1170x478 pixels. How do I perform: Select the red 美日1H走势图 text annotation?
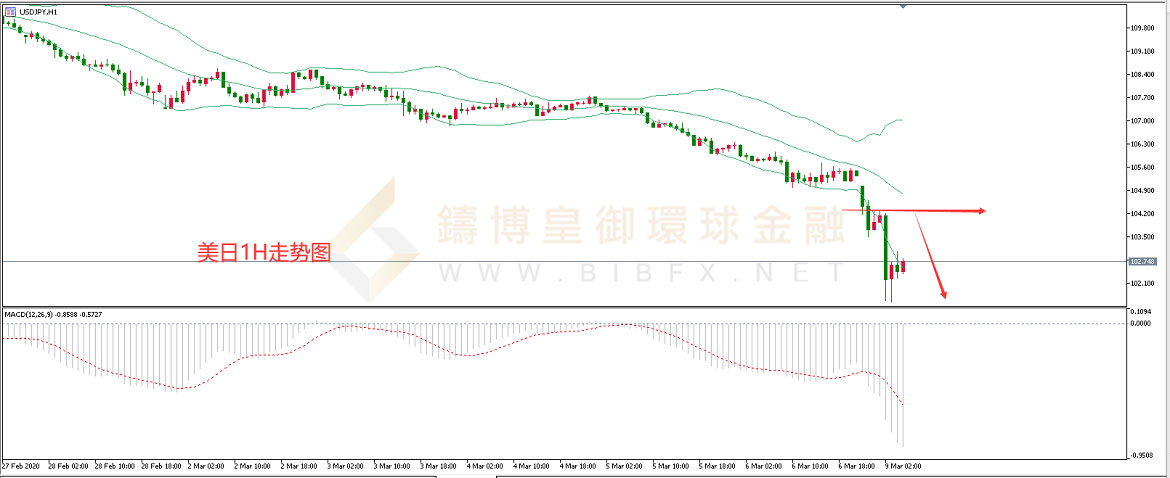tap(262, 254)
